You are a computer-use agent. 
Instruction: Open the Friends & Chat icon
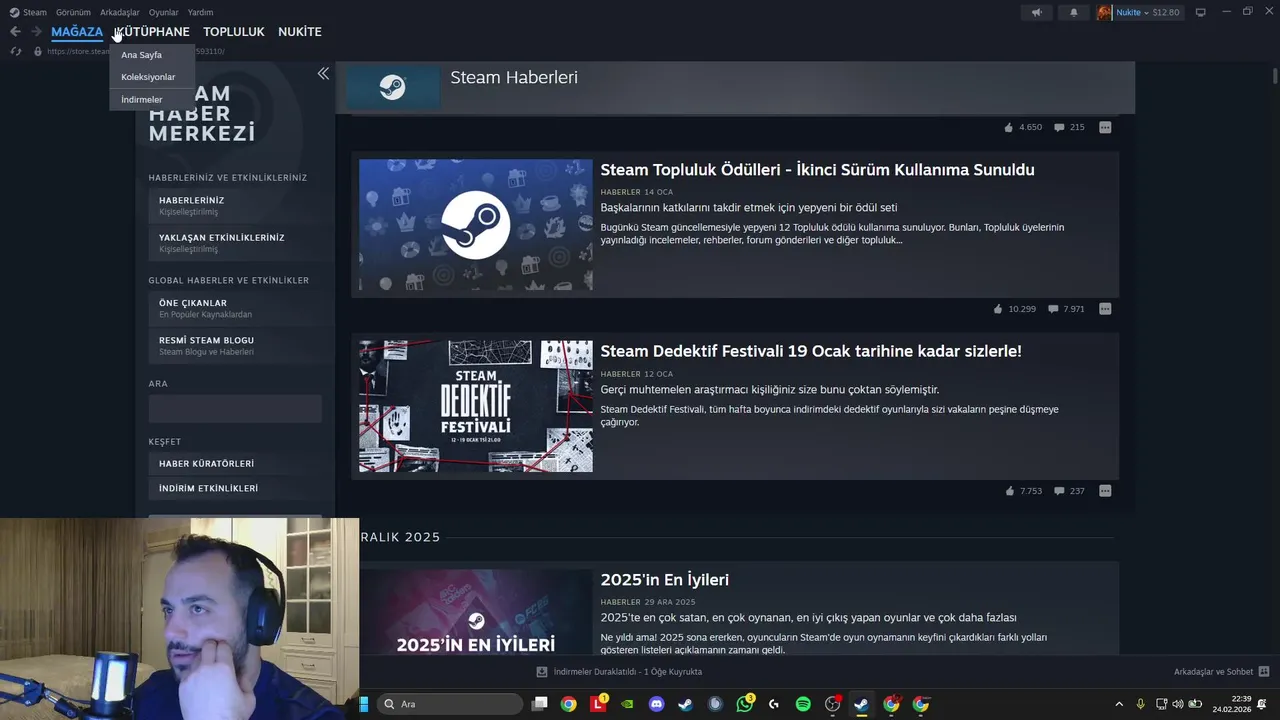pos(1264,672)
